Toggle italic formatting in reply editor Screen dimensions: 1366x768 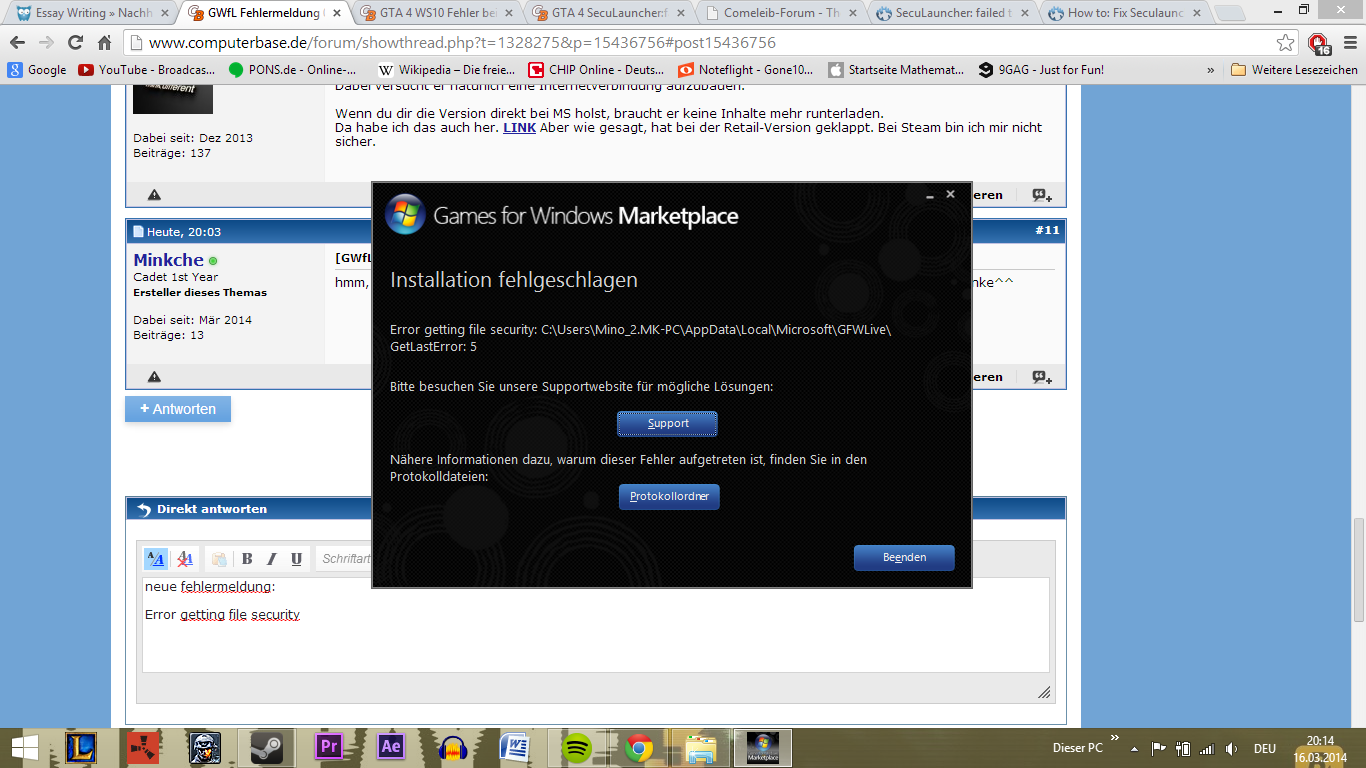click(x=271, y=559)
